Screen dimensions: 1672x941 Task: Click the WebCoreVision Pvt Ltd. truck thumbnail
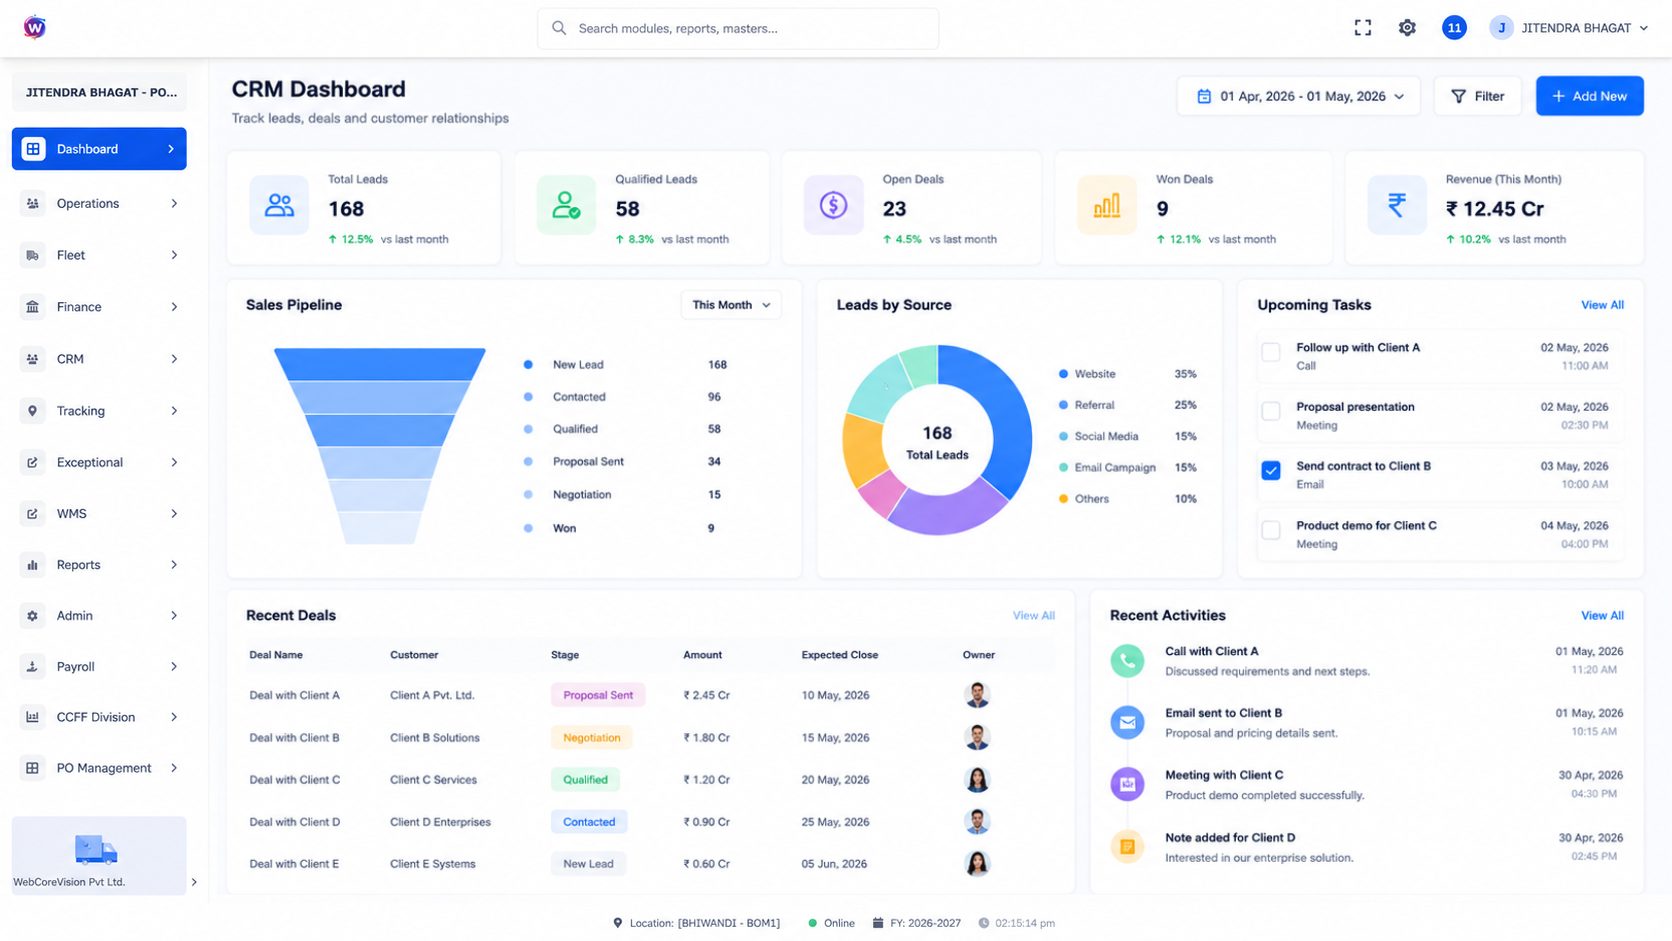pos(96,850)
